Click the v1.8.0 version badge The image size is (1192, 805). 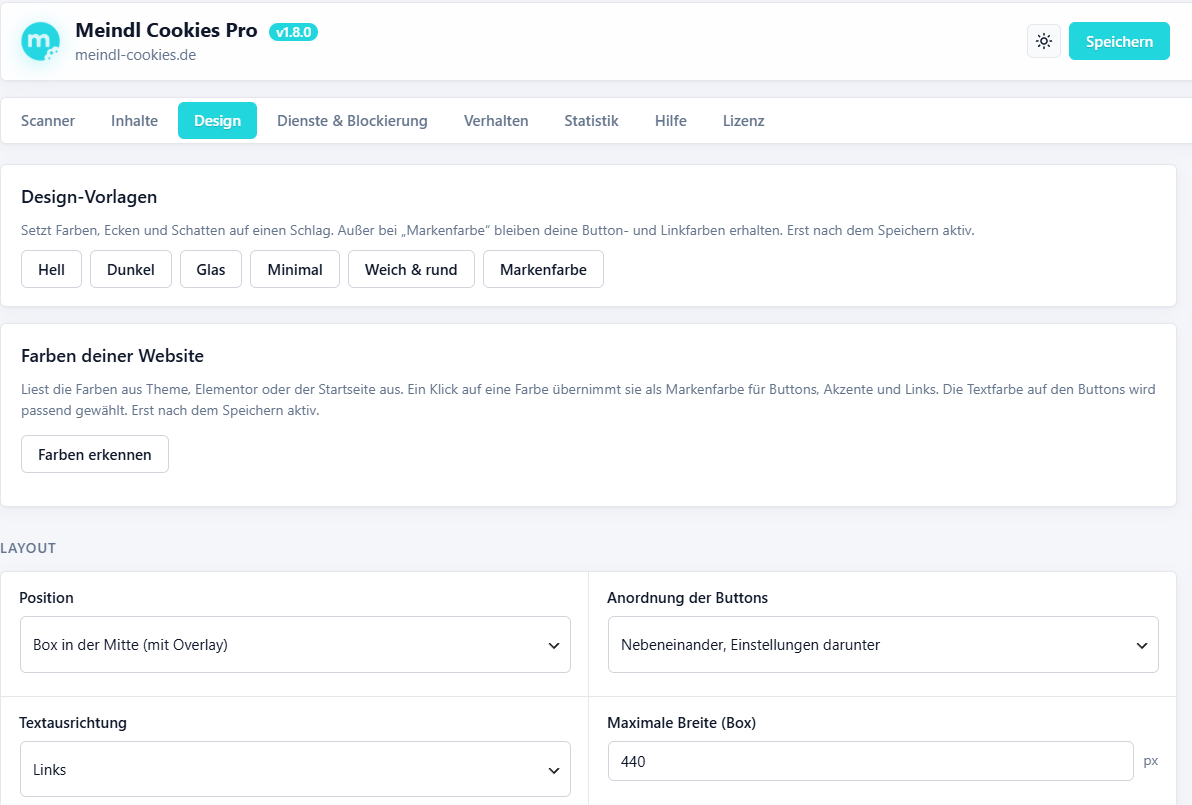pos(293,32)
